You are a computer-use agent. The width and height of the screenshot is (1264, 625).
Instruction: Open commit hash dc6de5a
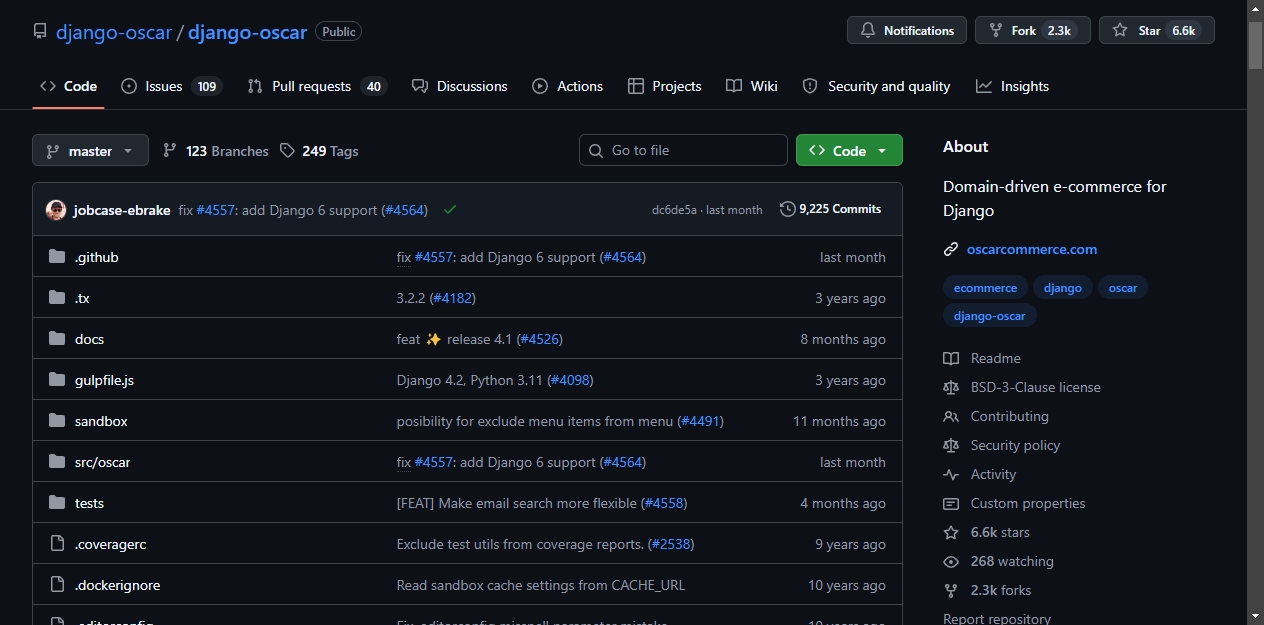[x=674, y=210]
